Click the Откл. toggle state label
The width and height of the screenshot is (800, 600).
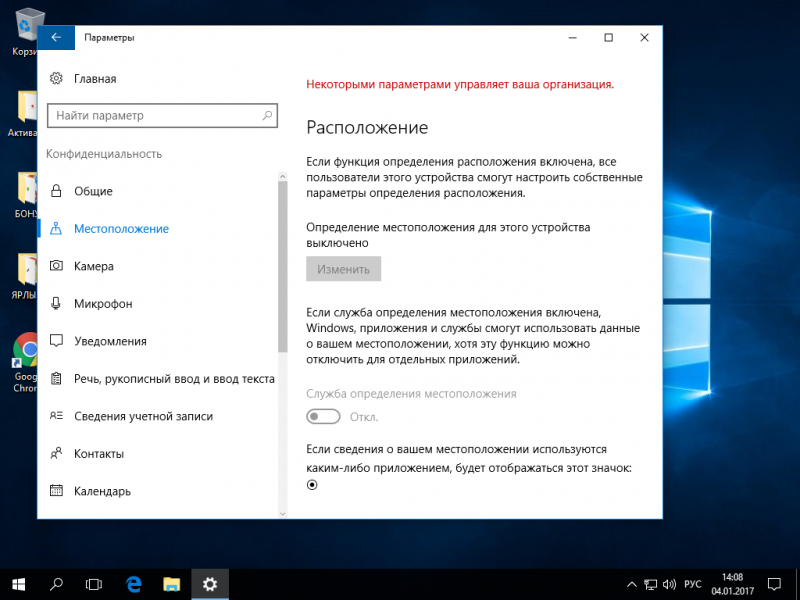364,417
